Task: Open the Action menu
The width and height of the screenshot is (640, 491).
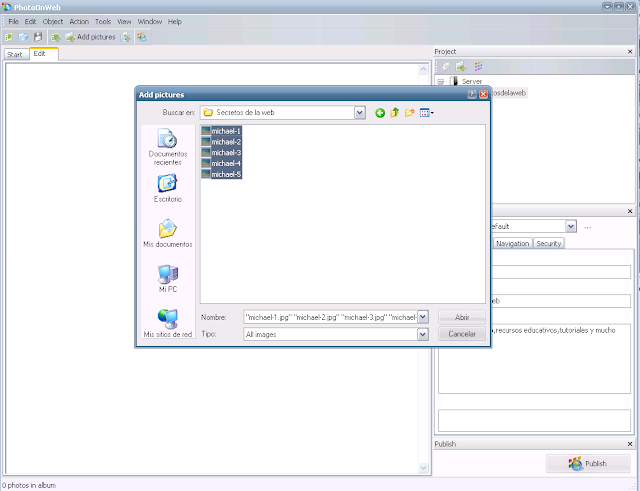Action: tap(79, 22)
